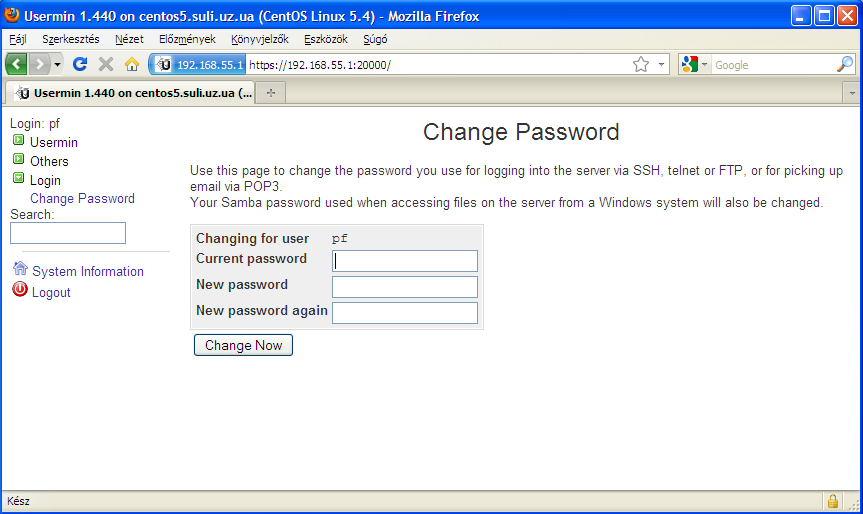Expand the Others category in the sidebar
This screenshot has width=863, height=514.
[x=18, y=160]
